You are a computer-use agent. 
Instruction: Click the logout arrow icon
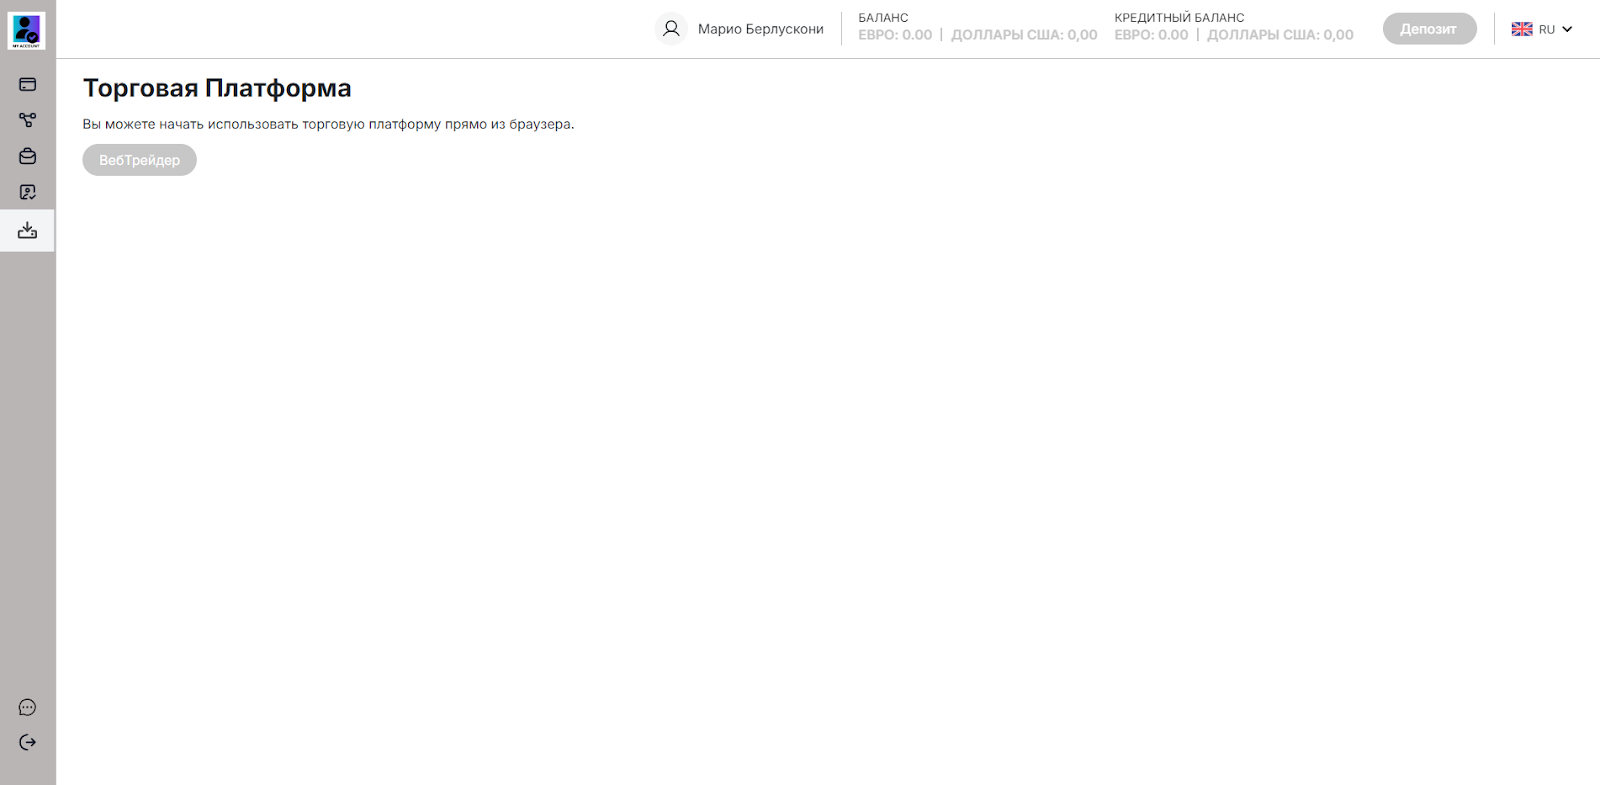point(28,742)
